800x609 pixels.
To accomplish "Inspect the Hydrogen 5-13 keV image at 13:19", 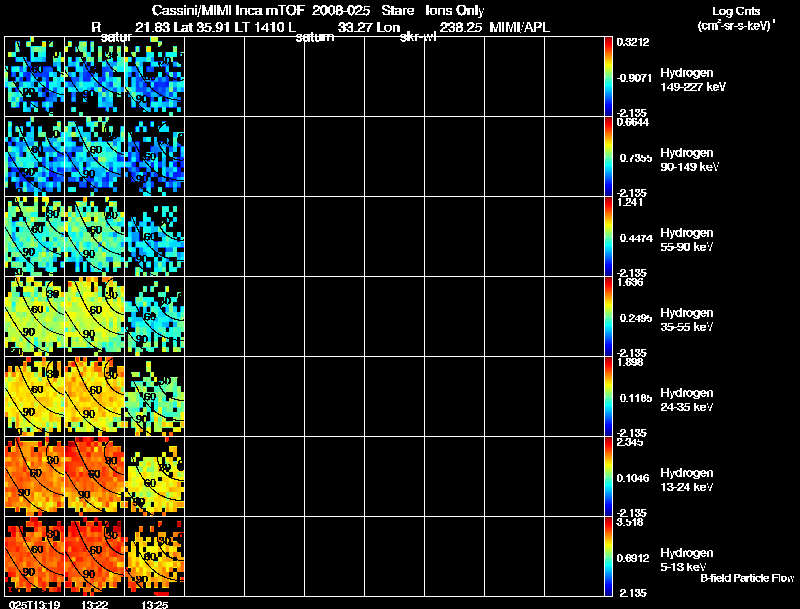I will (x=35, y=557).
